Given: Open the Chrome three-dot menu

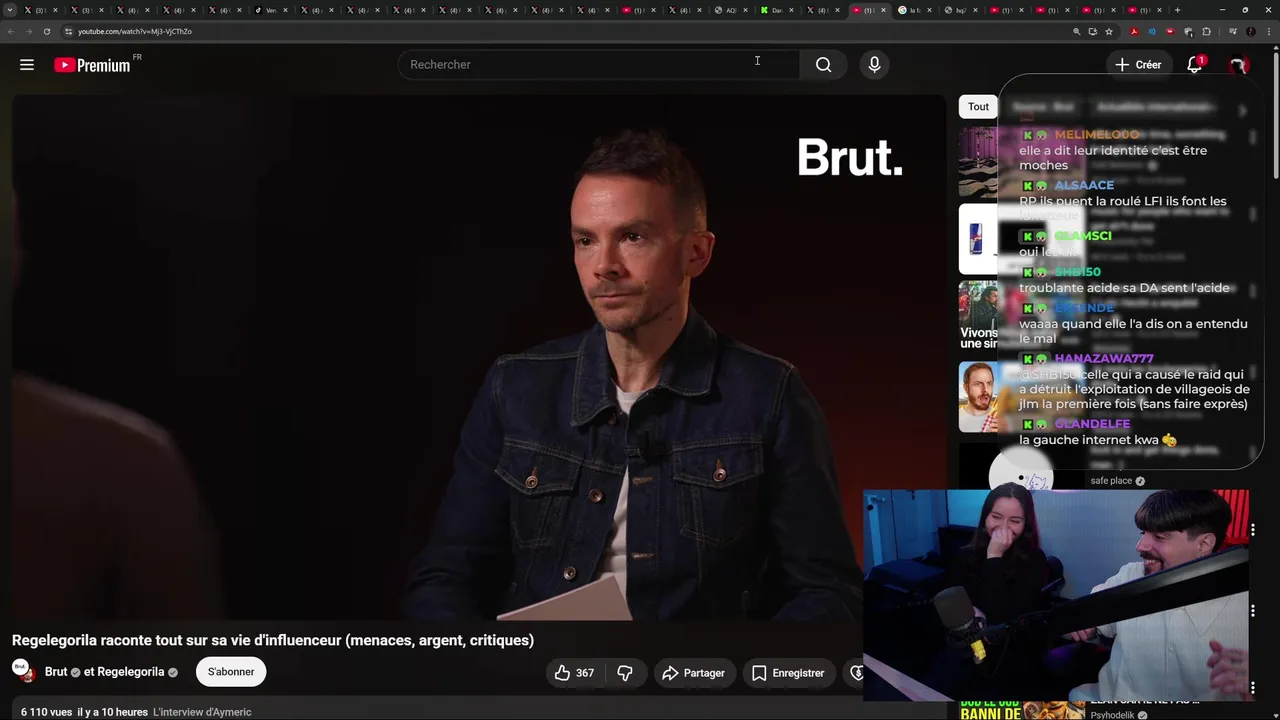Looking at the screenshot, I should click(1268, 31).
